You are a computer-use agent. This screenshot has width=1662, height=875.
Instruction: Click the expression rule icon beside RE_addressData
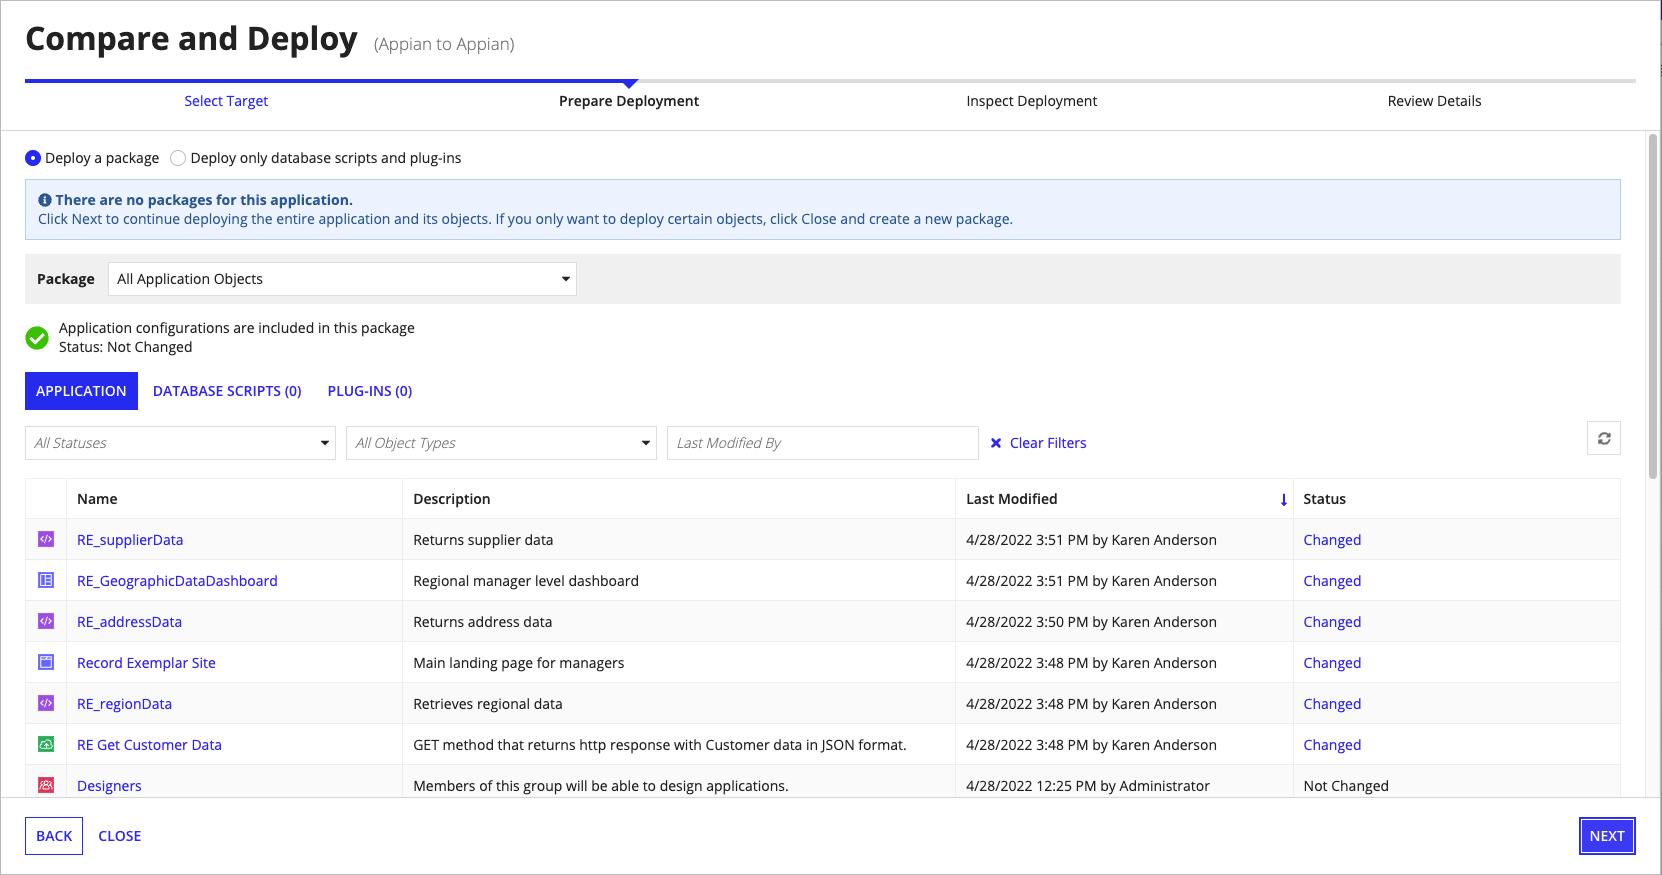46,621
